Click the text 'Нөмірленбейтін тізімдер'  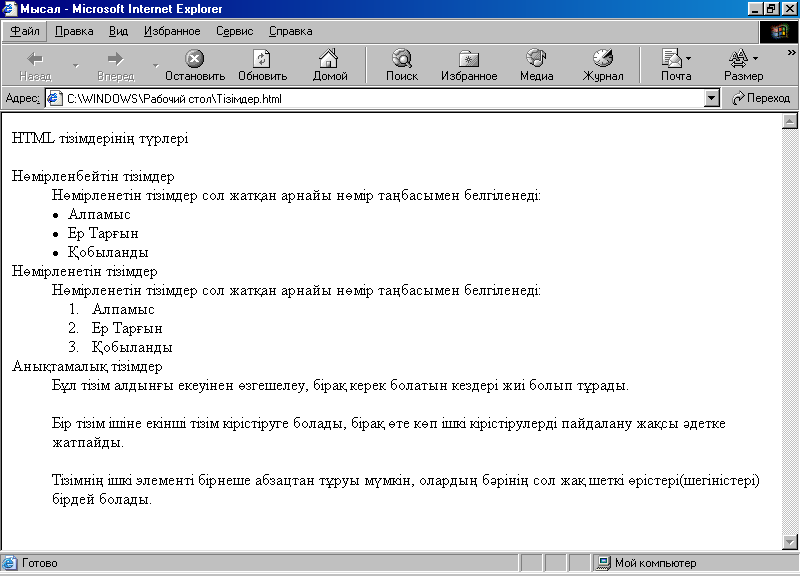[93, 177]
